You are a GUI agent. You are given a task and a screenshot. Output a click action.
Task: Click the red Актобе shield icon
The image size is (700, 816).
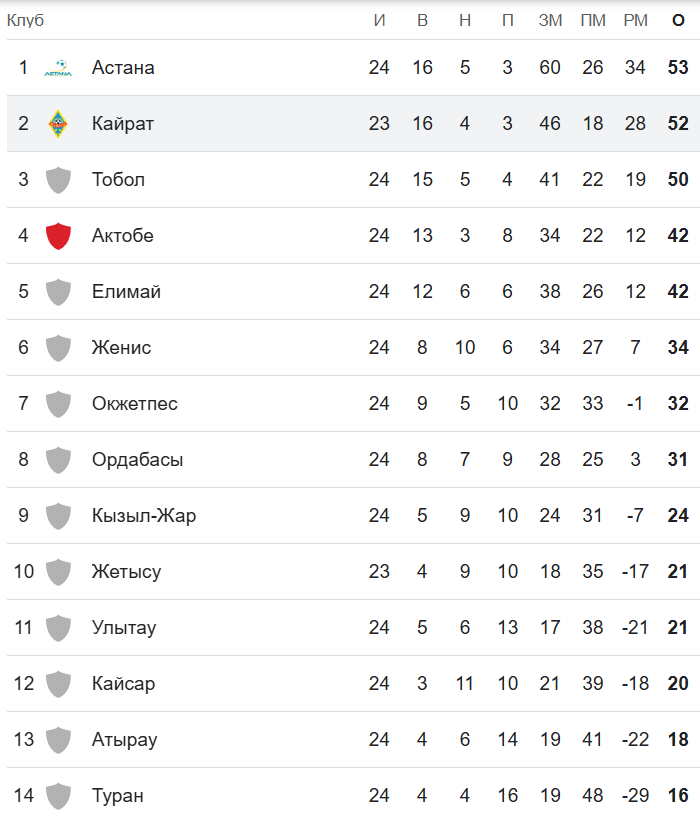point(58,236)
